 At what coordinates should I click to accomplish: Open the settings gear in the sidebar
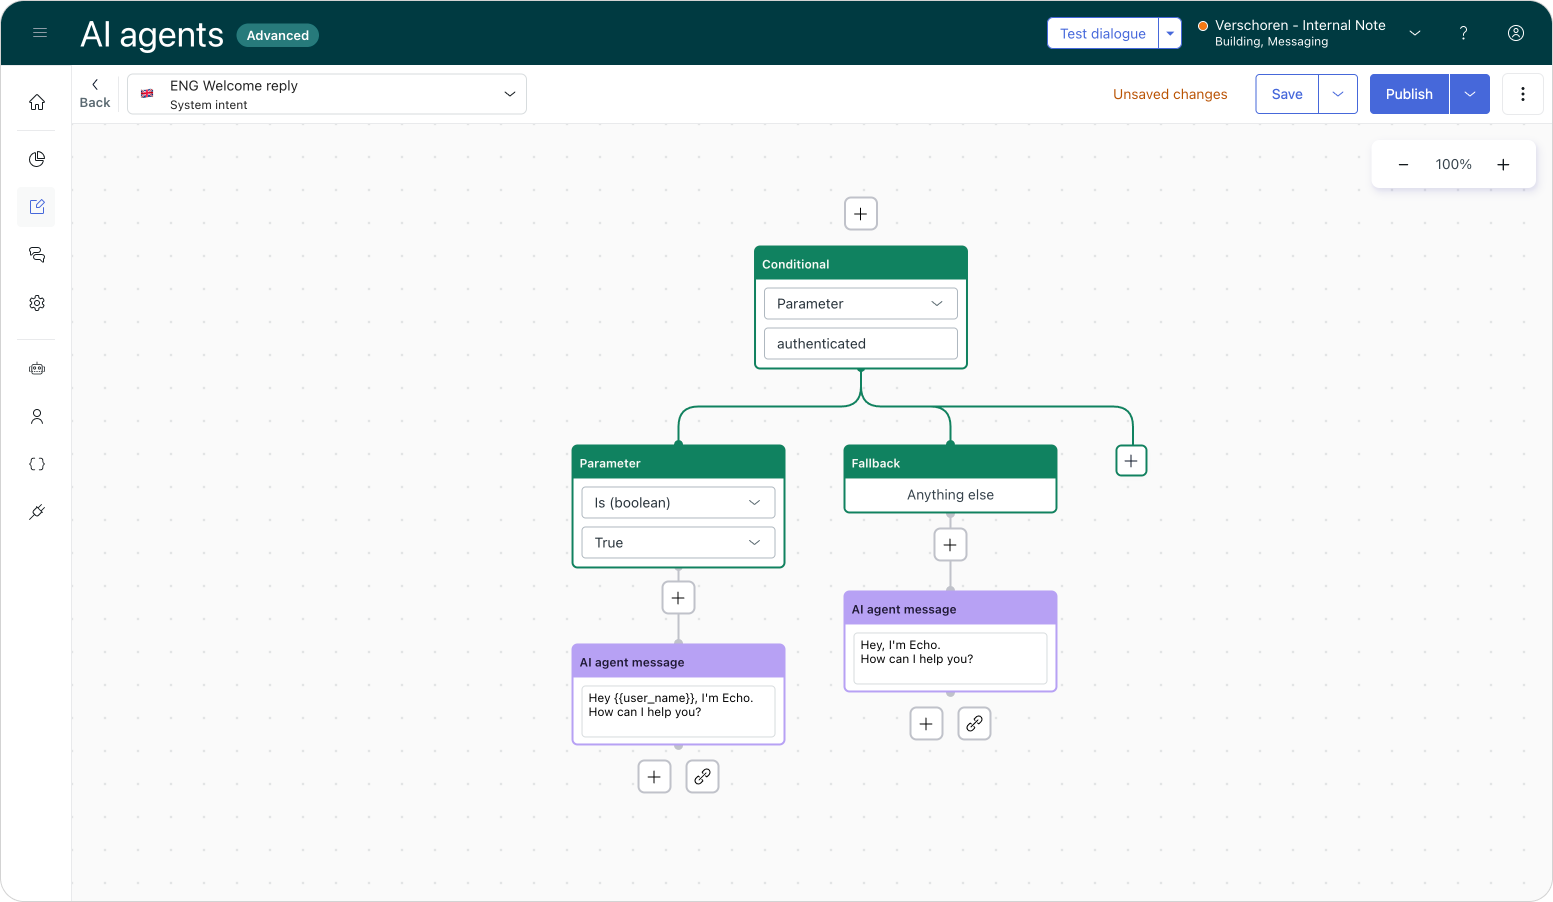[x=37, y=303]
